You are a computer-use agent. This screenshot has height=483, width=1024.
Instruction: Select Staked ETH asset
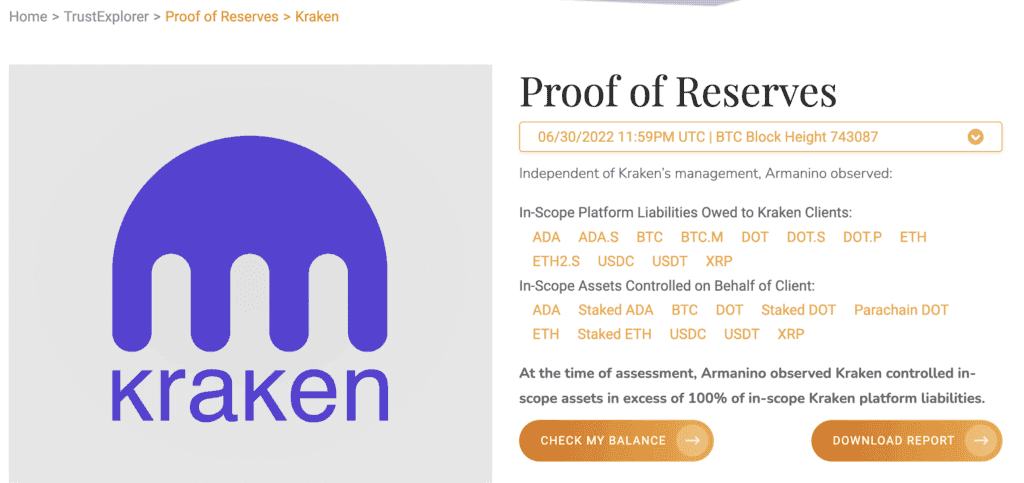[x=614, y=334]
